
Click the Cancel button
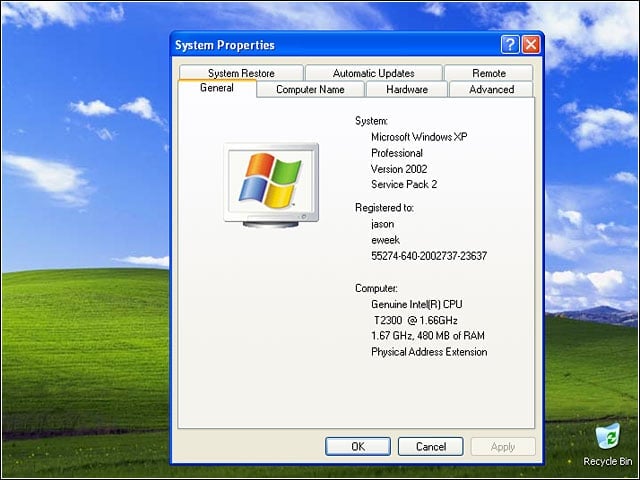(431, 447)
